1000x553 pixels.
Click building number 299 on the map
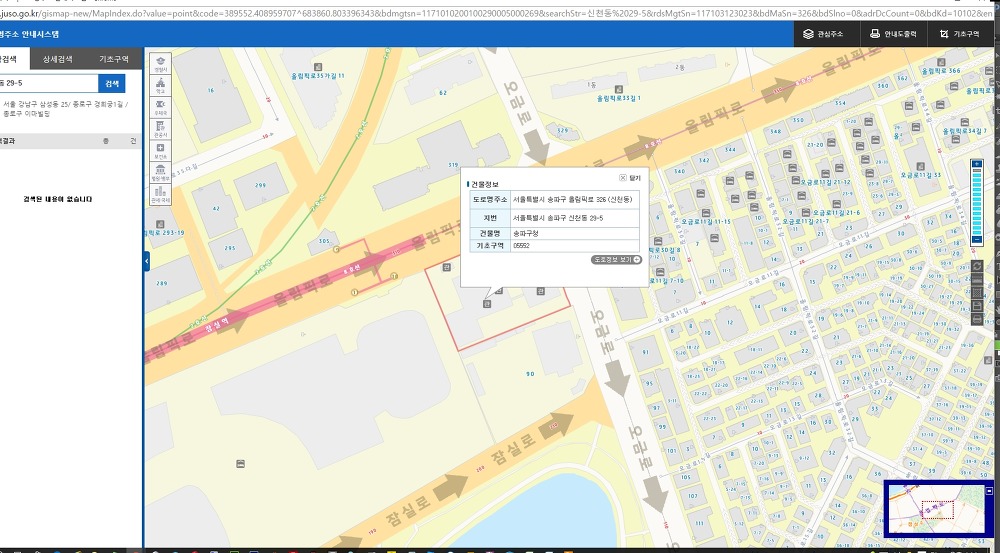pyautogui.click(x=260, y=186)
